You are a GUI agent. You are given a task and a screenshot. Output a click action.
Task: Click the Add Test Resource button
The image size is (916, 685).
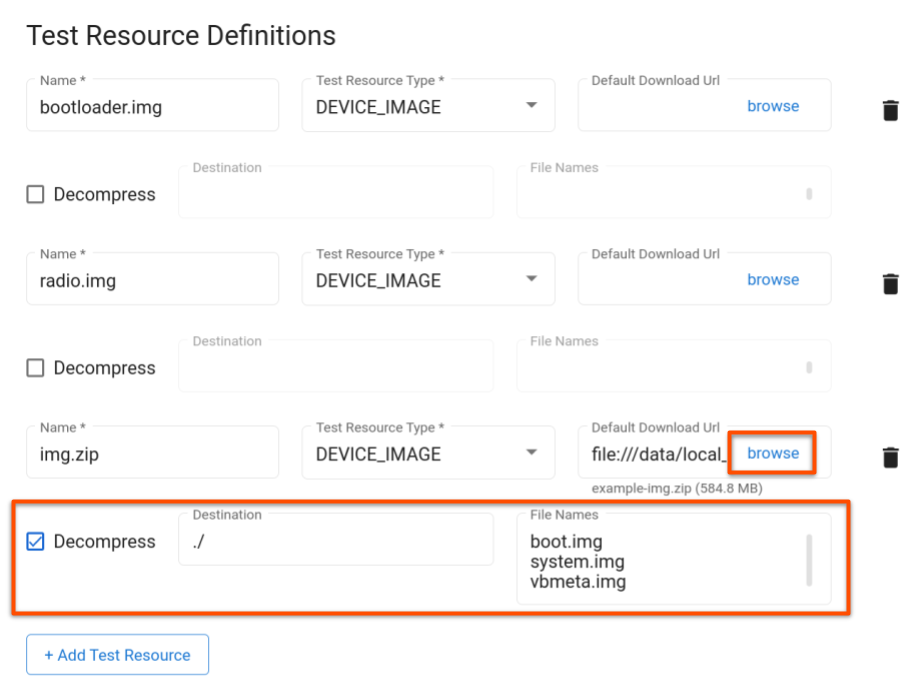click(x=117, y=654)
